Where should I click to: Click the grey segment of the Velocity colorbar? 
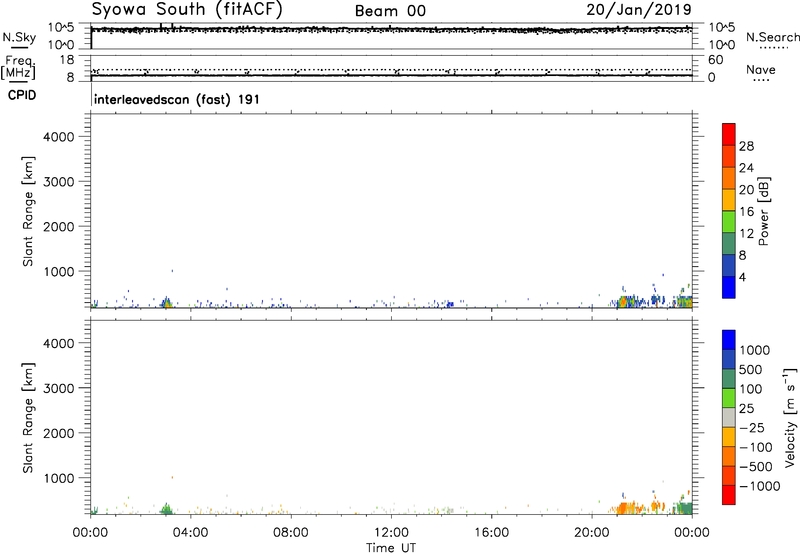coord(729,418)
